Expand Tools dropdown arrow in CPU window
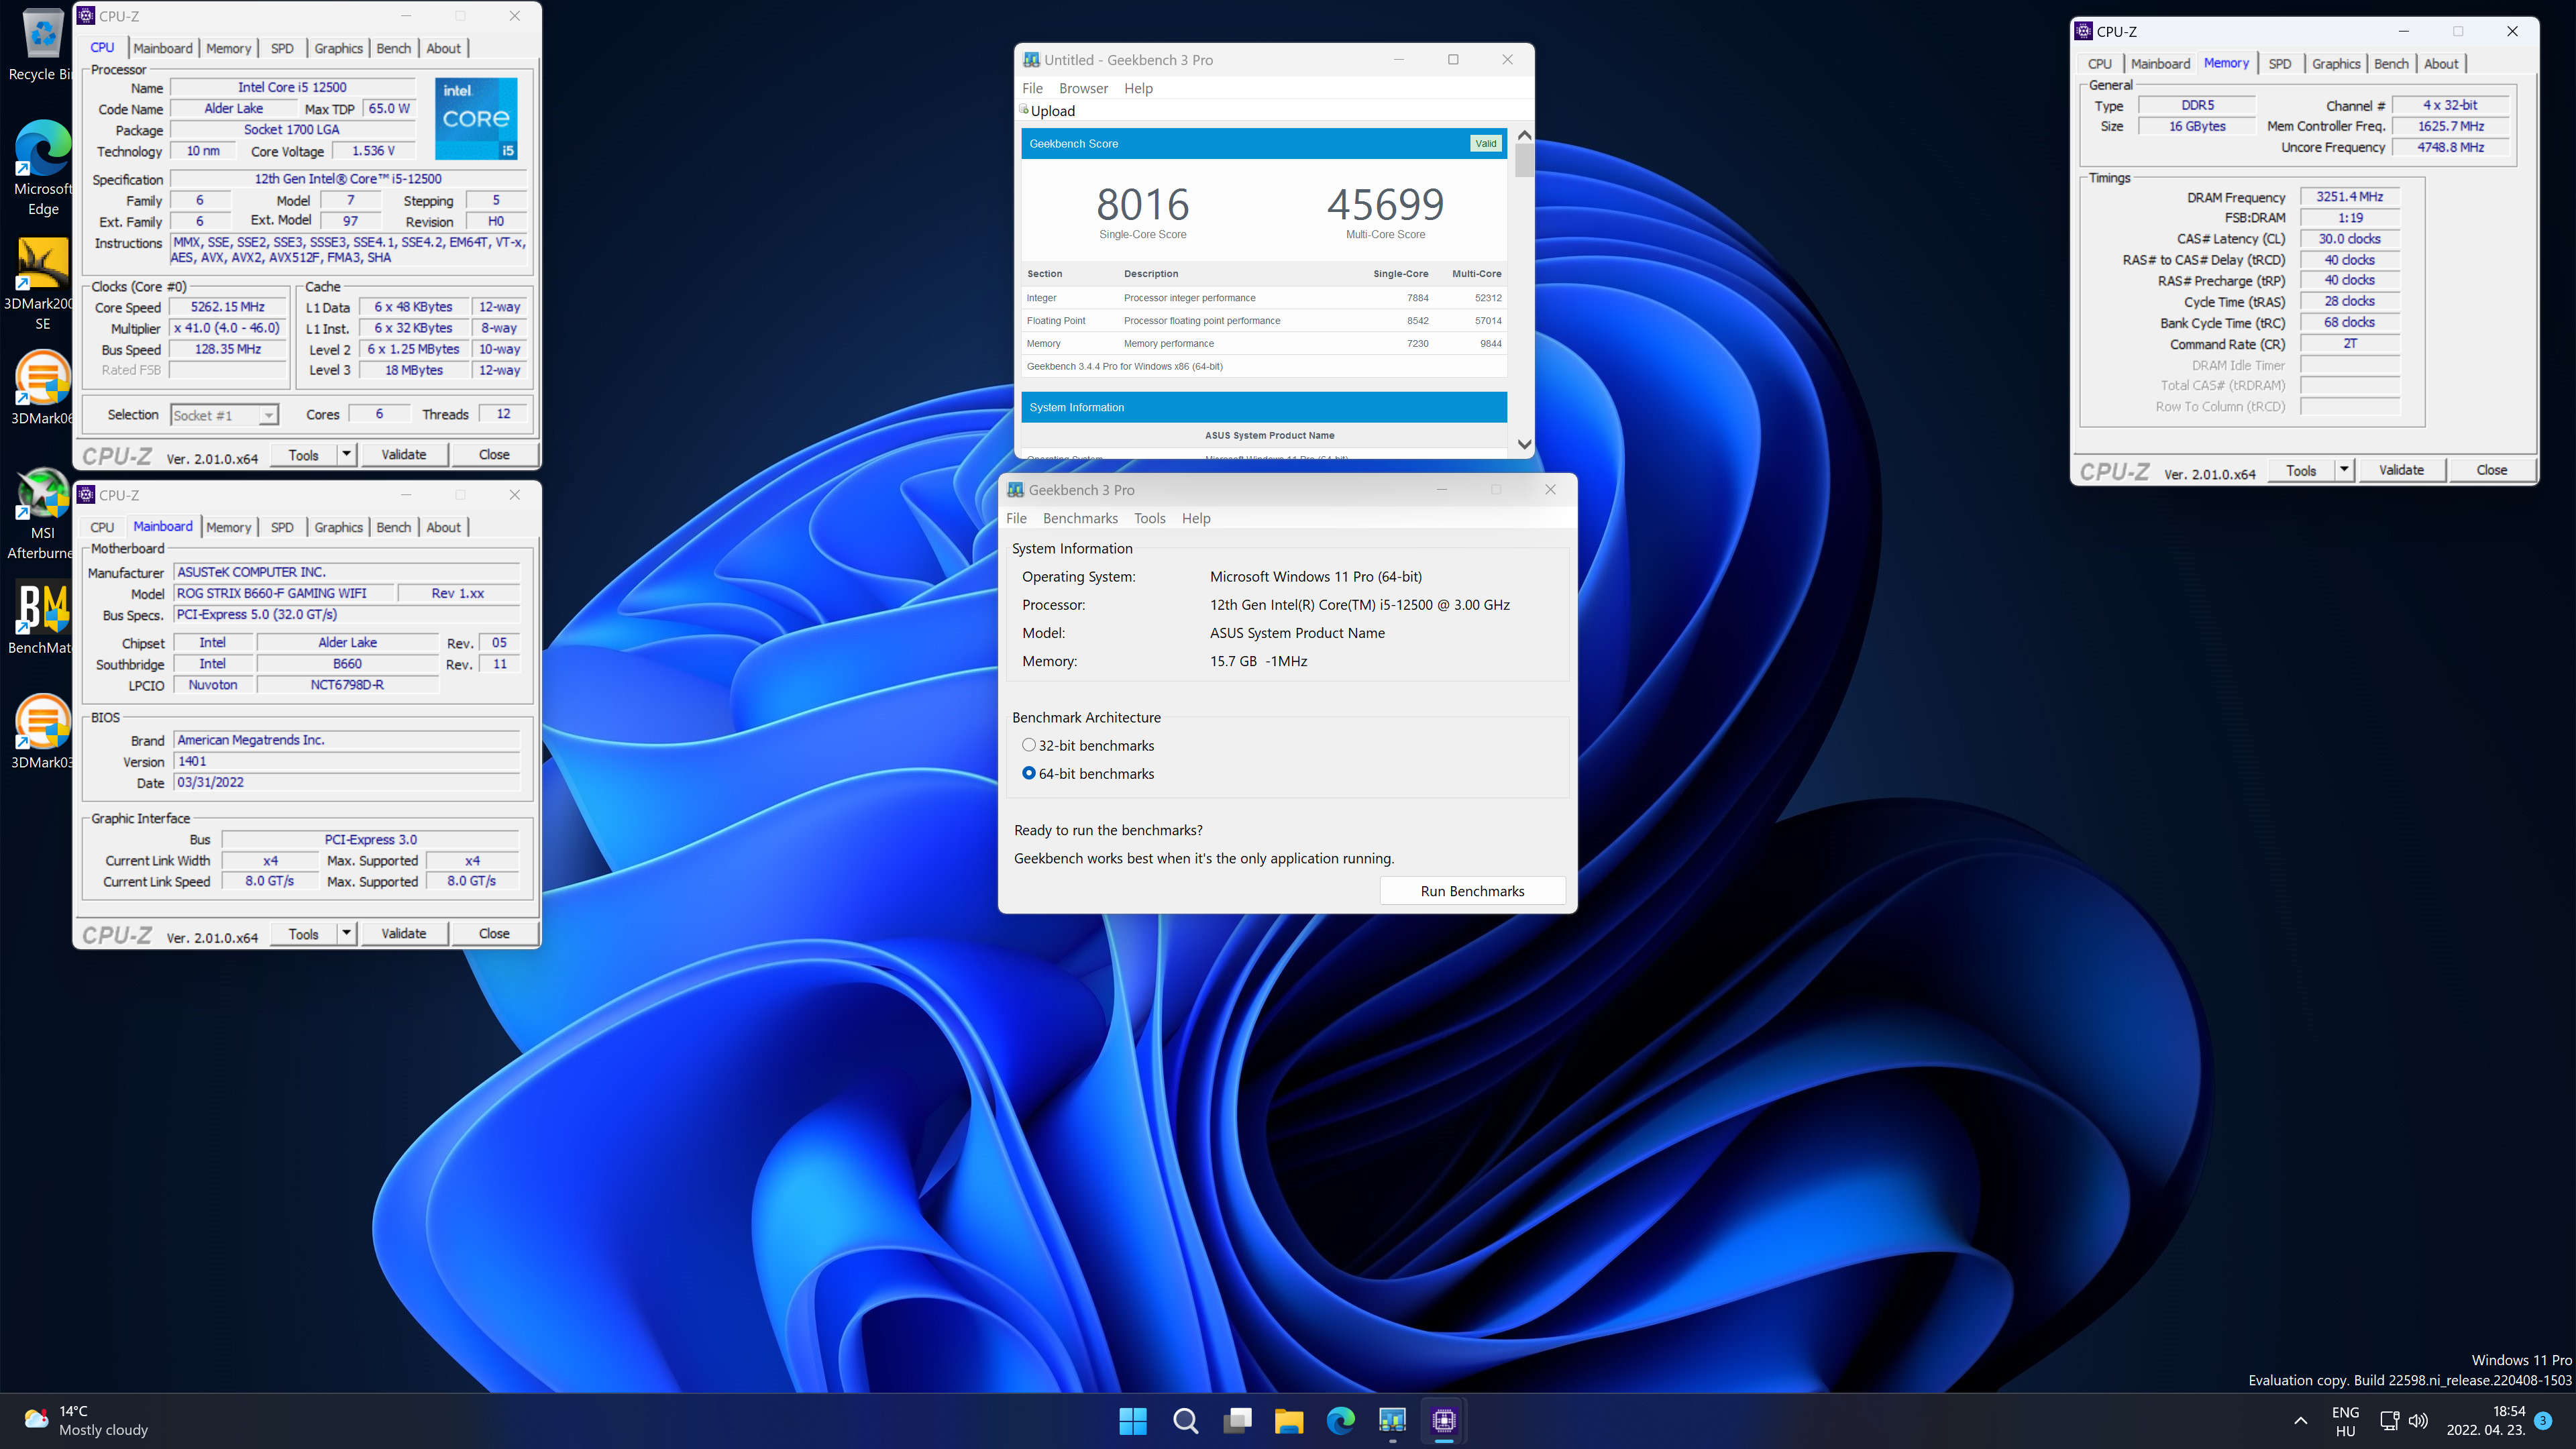2576x1449 pixels. pos(346,454)
